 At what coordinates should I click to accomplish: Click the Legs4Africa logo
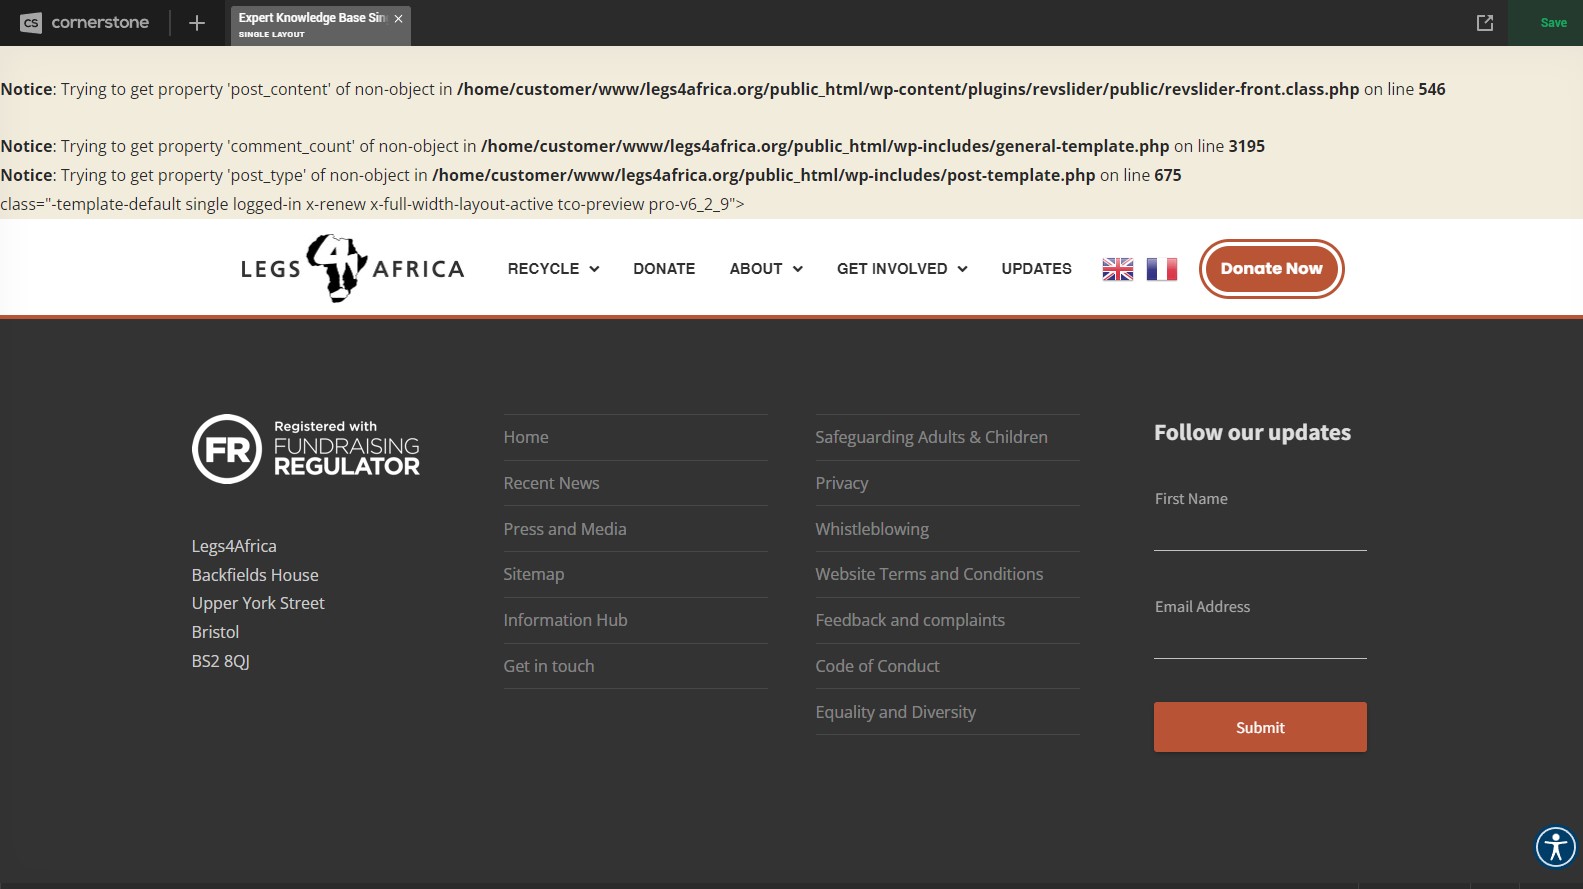(x=352, y=268)
